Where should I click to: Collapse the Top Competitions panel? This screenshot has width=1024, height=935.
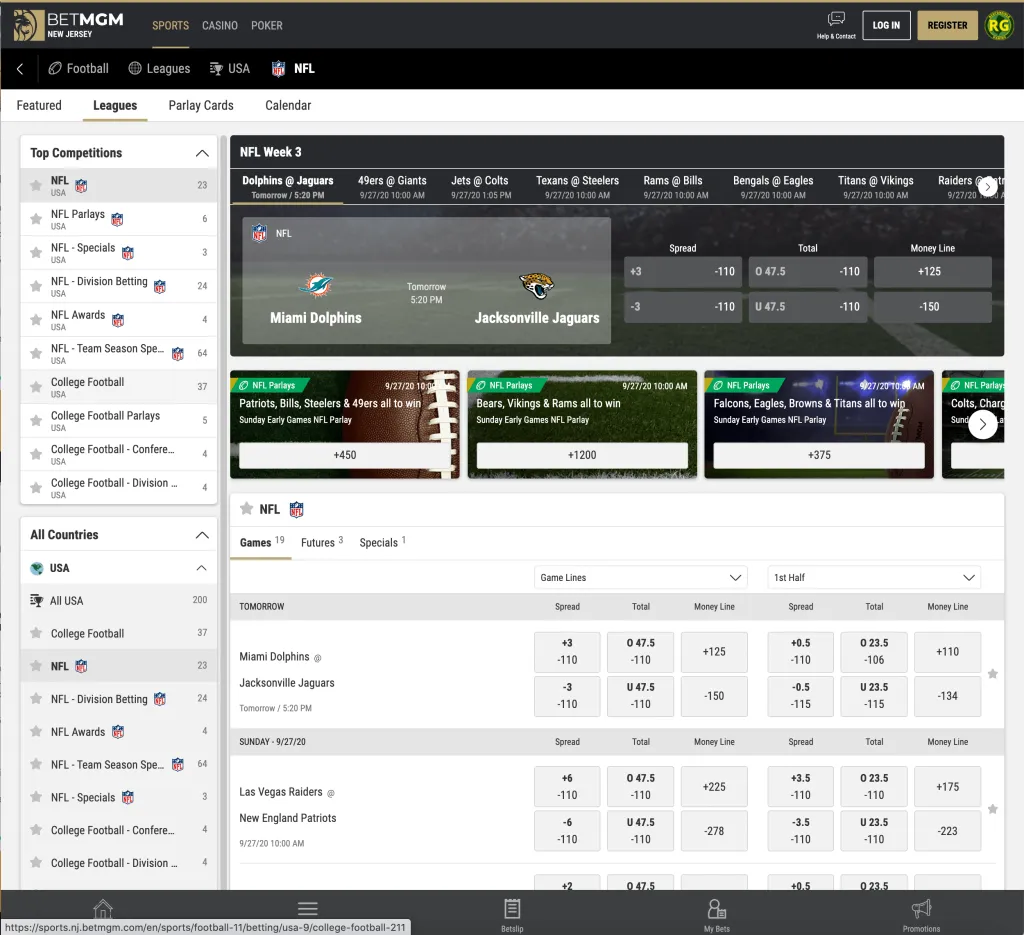(x=202, y=153)
